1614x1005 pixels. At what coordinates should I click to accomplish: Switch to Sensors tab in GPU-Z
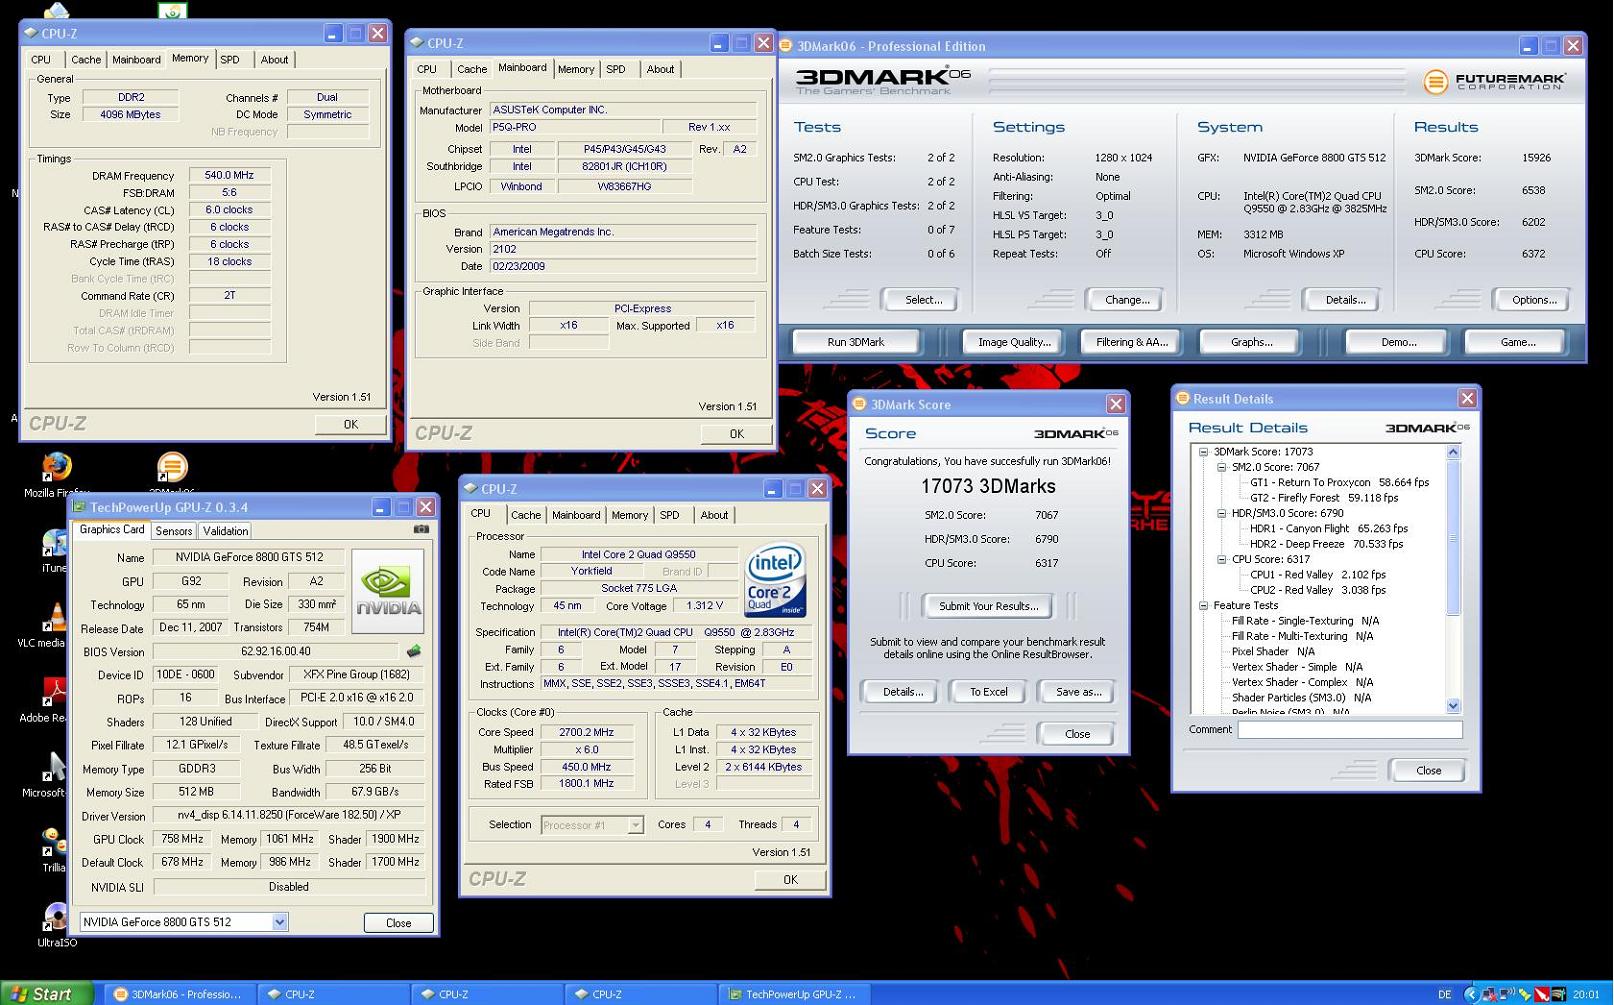point(174,531)
